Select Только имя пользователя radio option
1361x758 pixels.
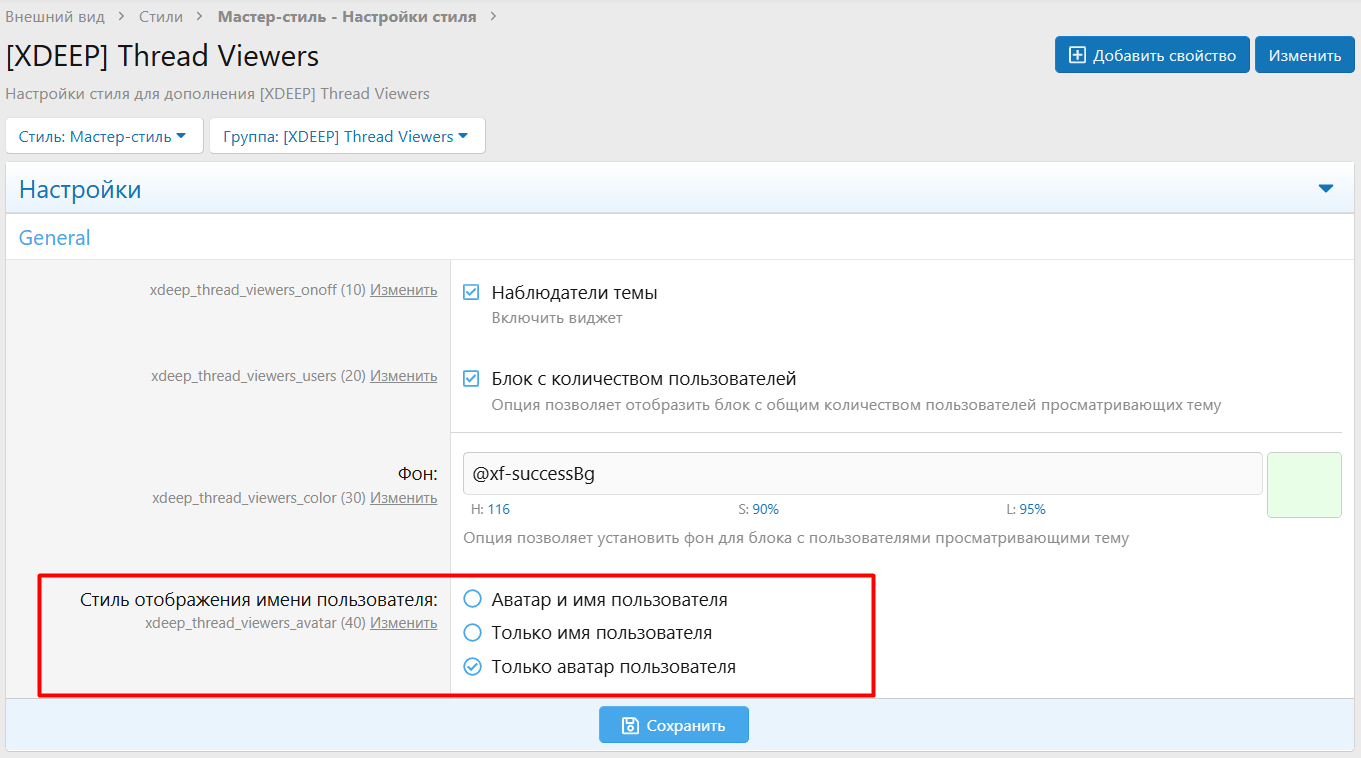(473, 633)
